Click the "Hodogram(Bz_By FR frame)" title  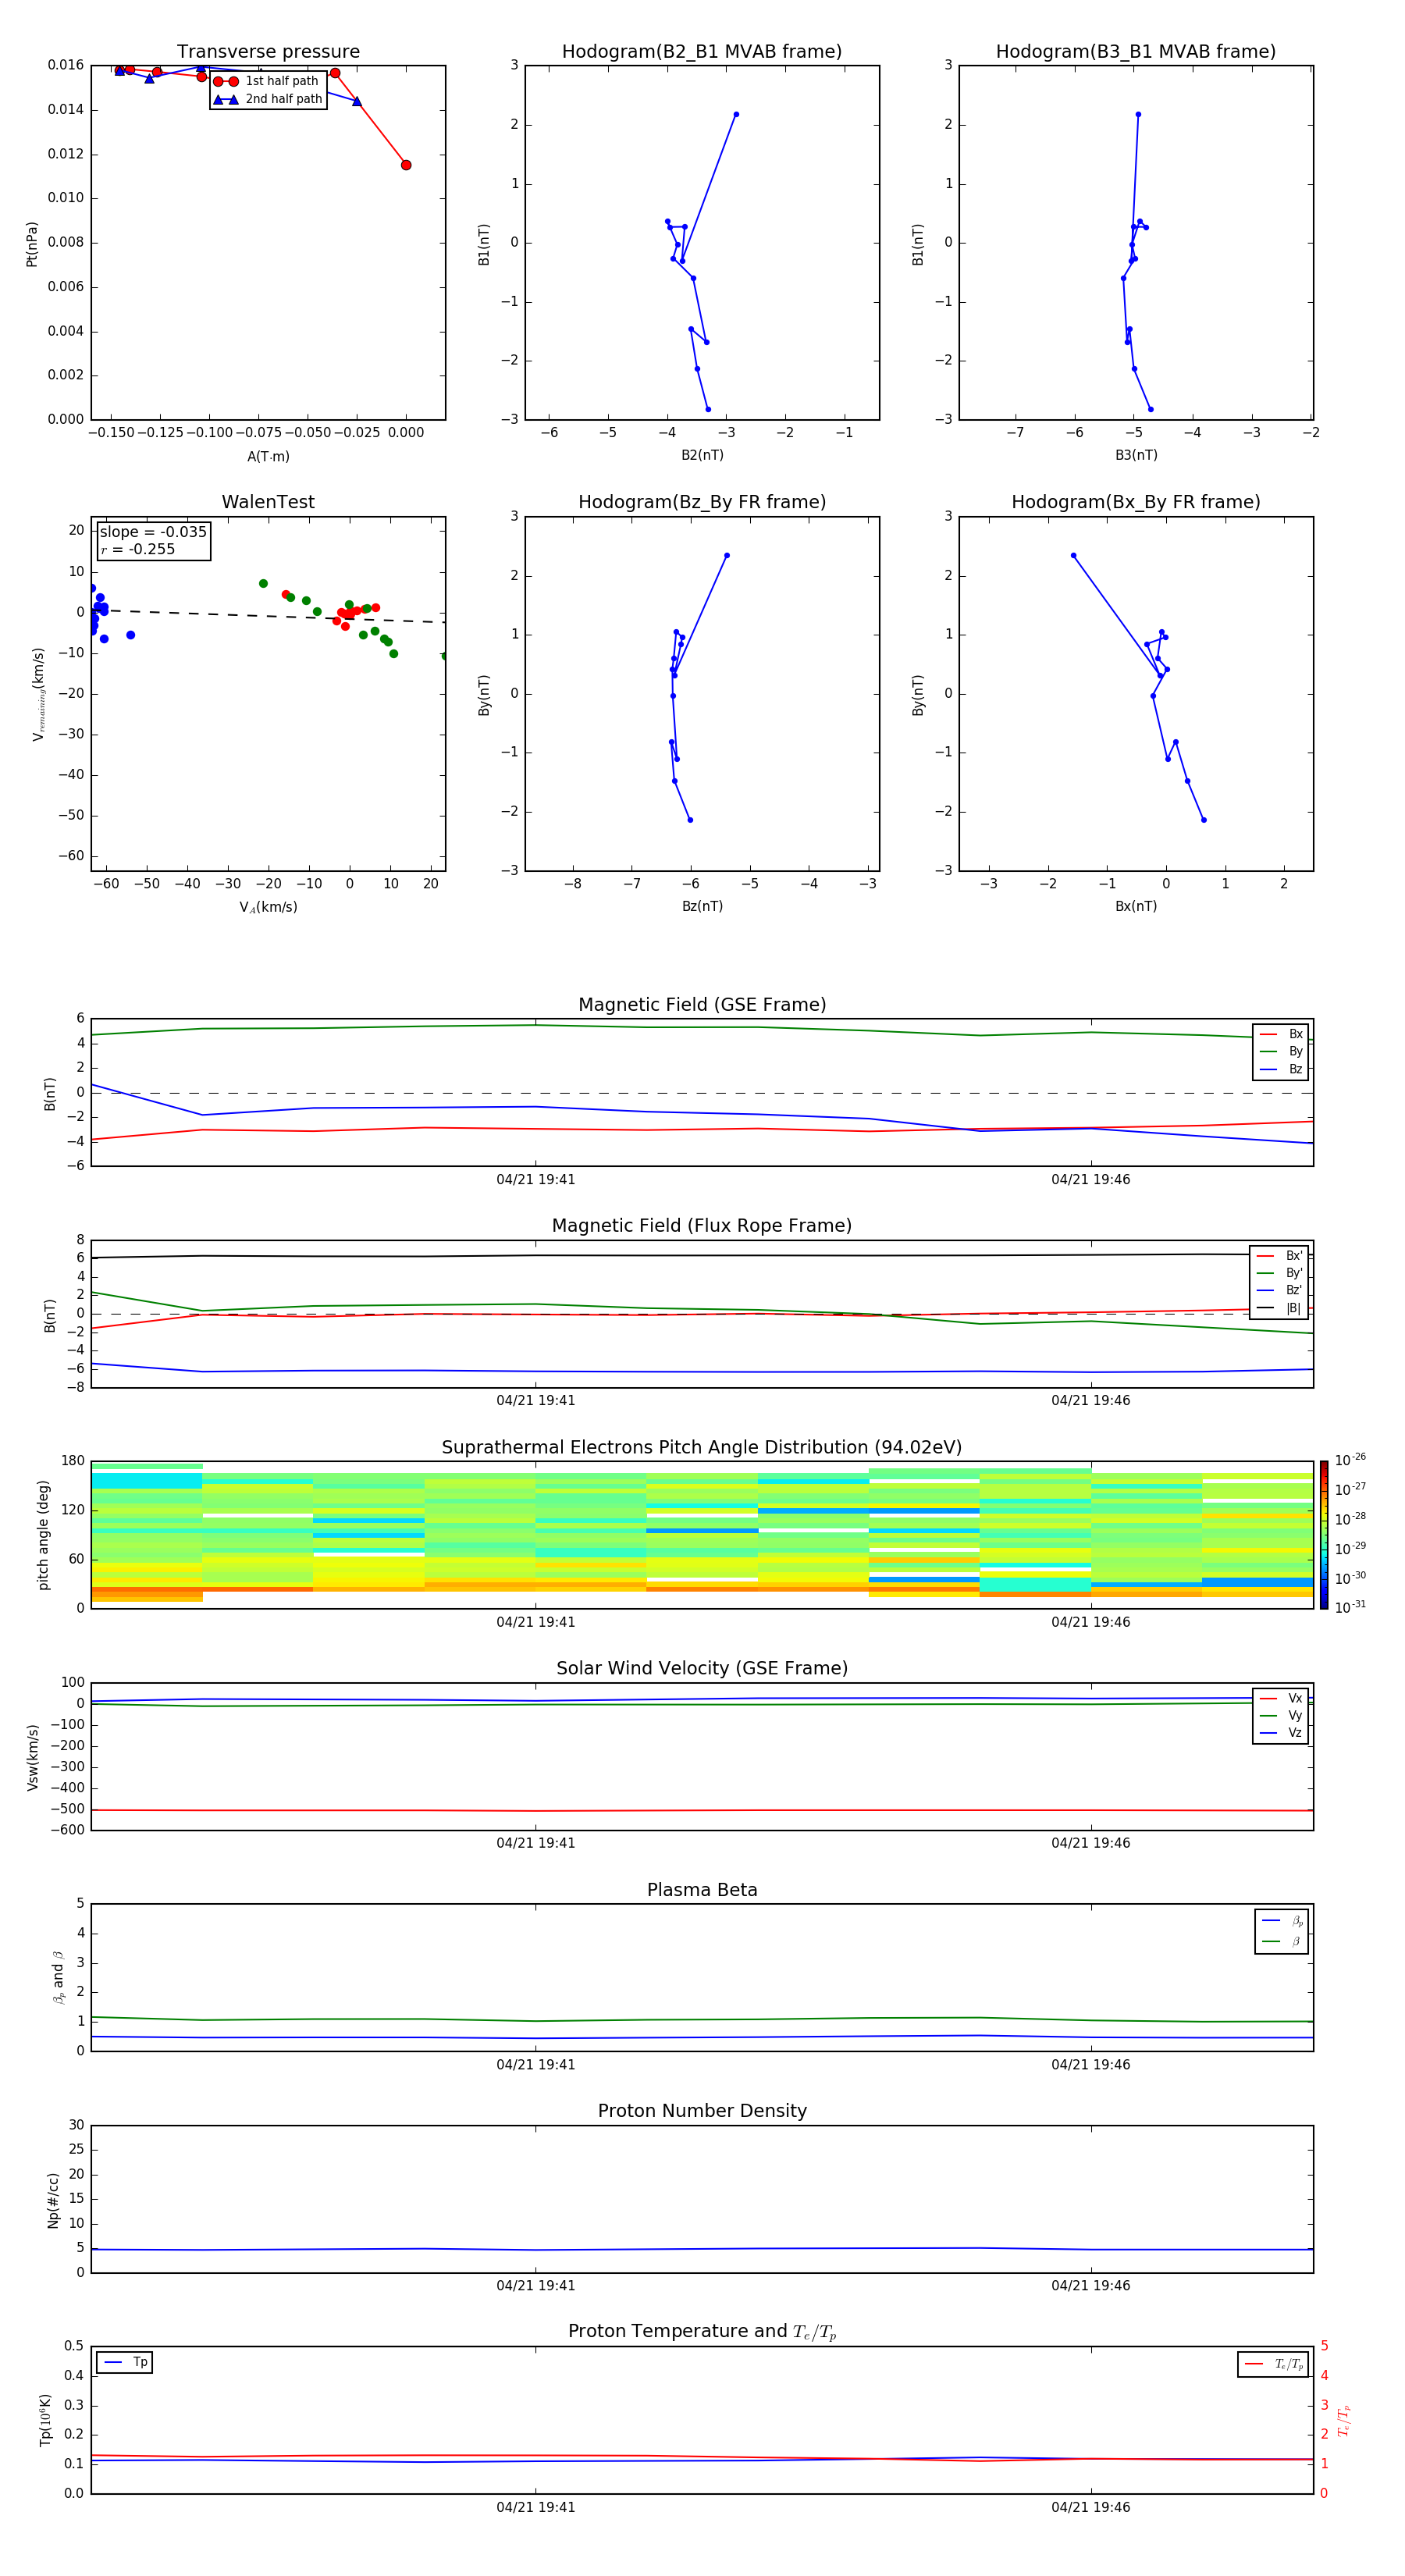click(x=702, y=502)
